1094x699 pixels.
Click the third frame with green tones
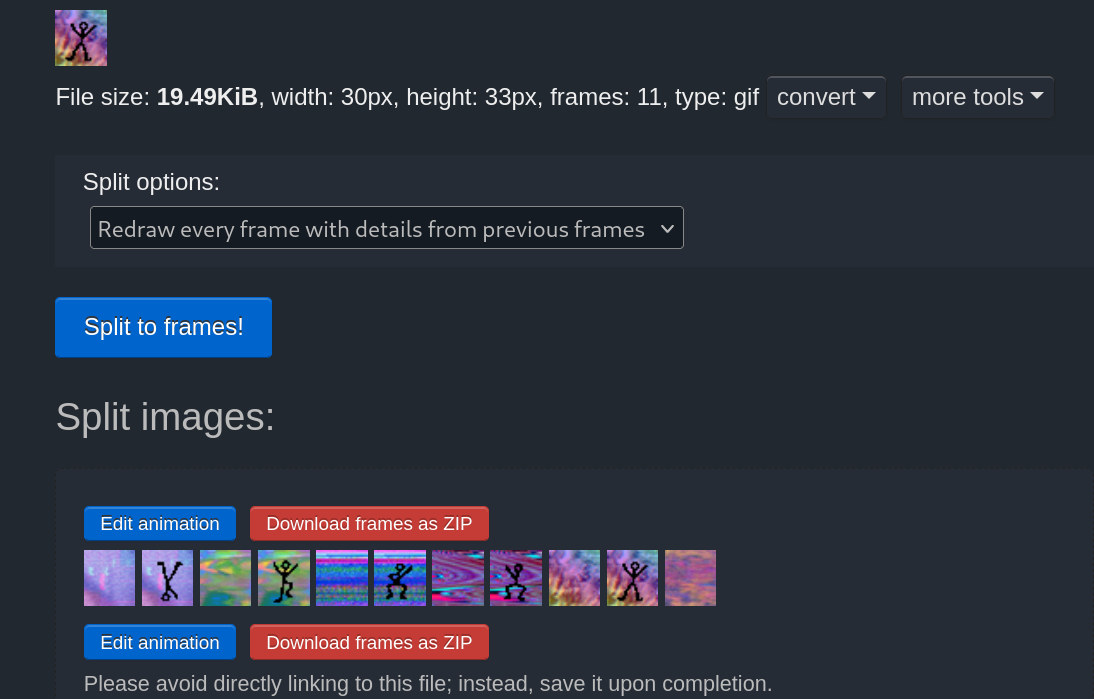coord(225,577)
